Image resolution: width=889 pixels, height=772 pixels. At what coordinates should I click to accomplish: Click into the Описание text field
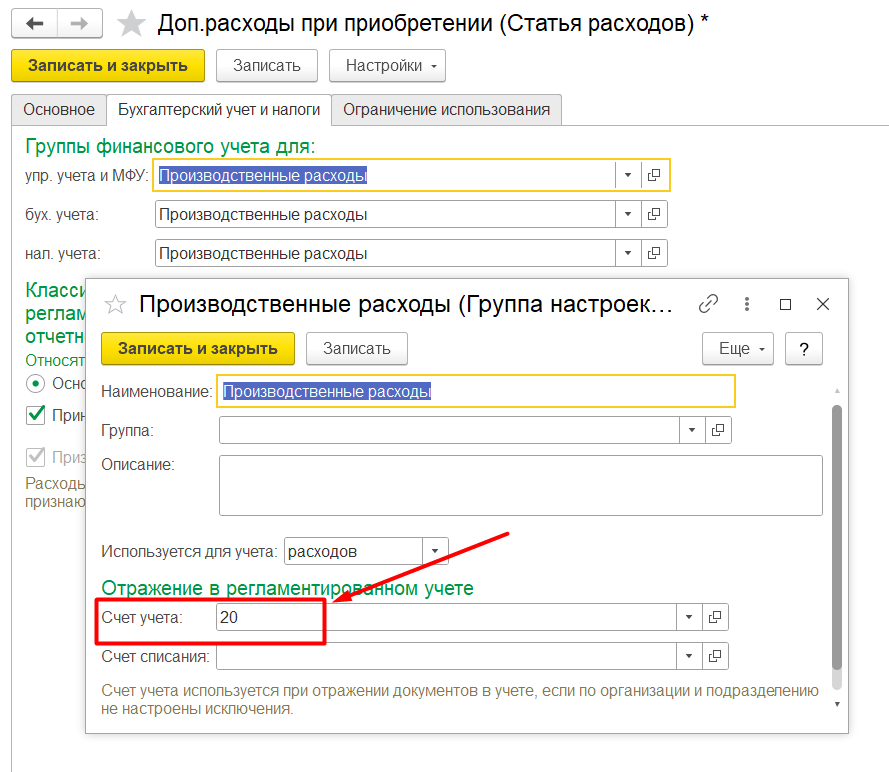tap(520, 485)
